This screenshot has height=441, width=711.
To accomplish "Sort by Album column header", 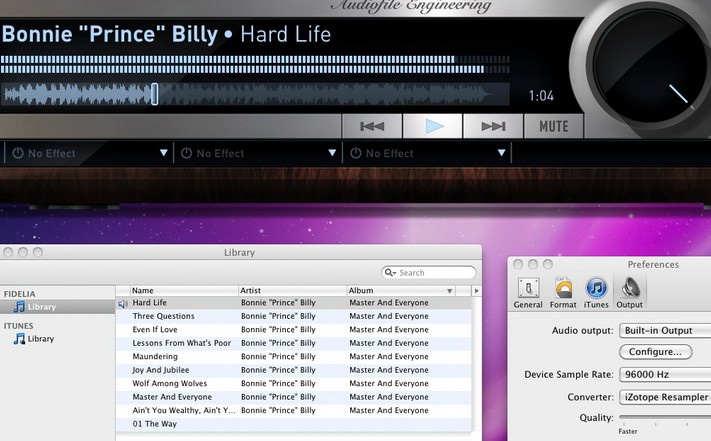I will point(401,291).
